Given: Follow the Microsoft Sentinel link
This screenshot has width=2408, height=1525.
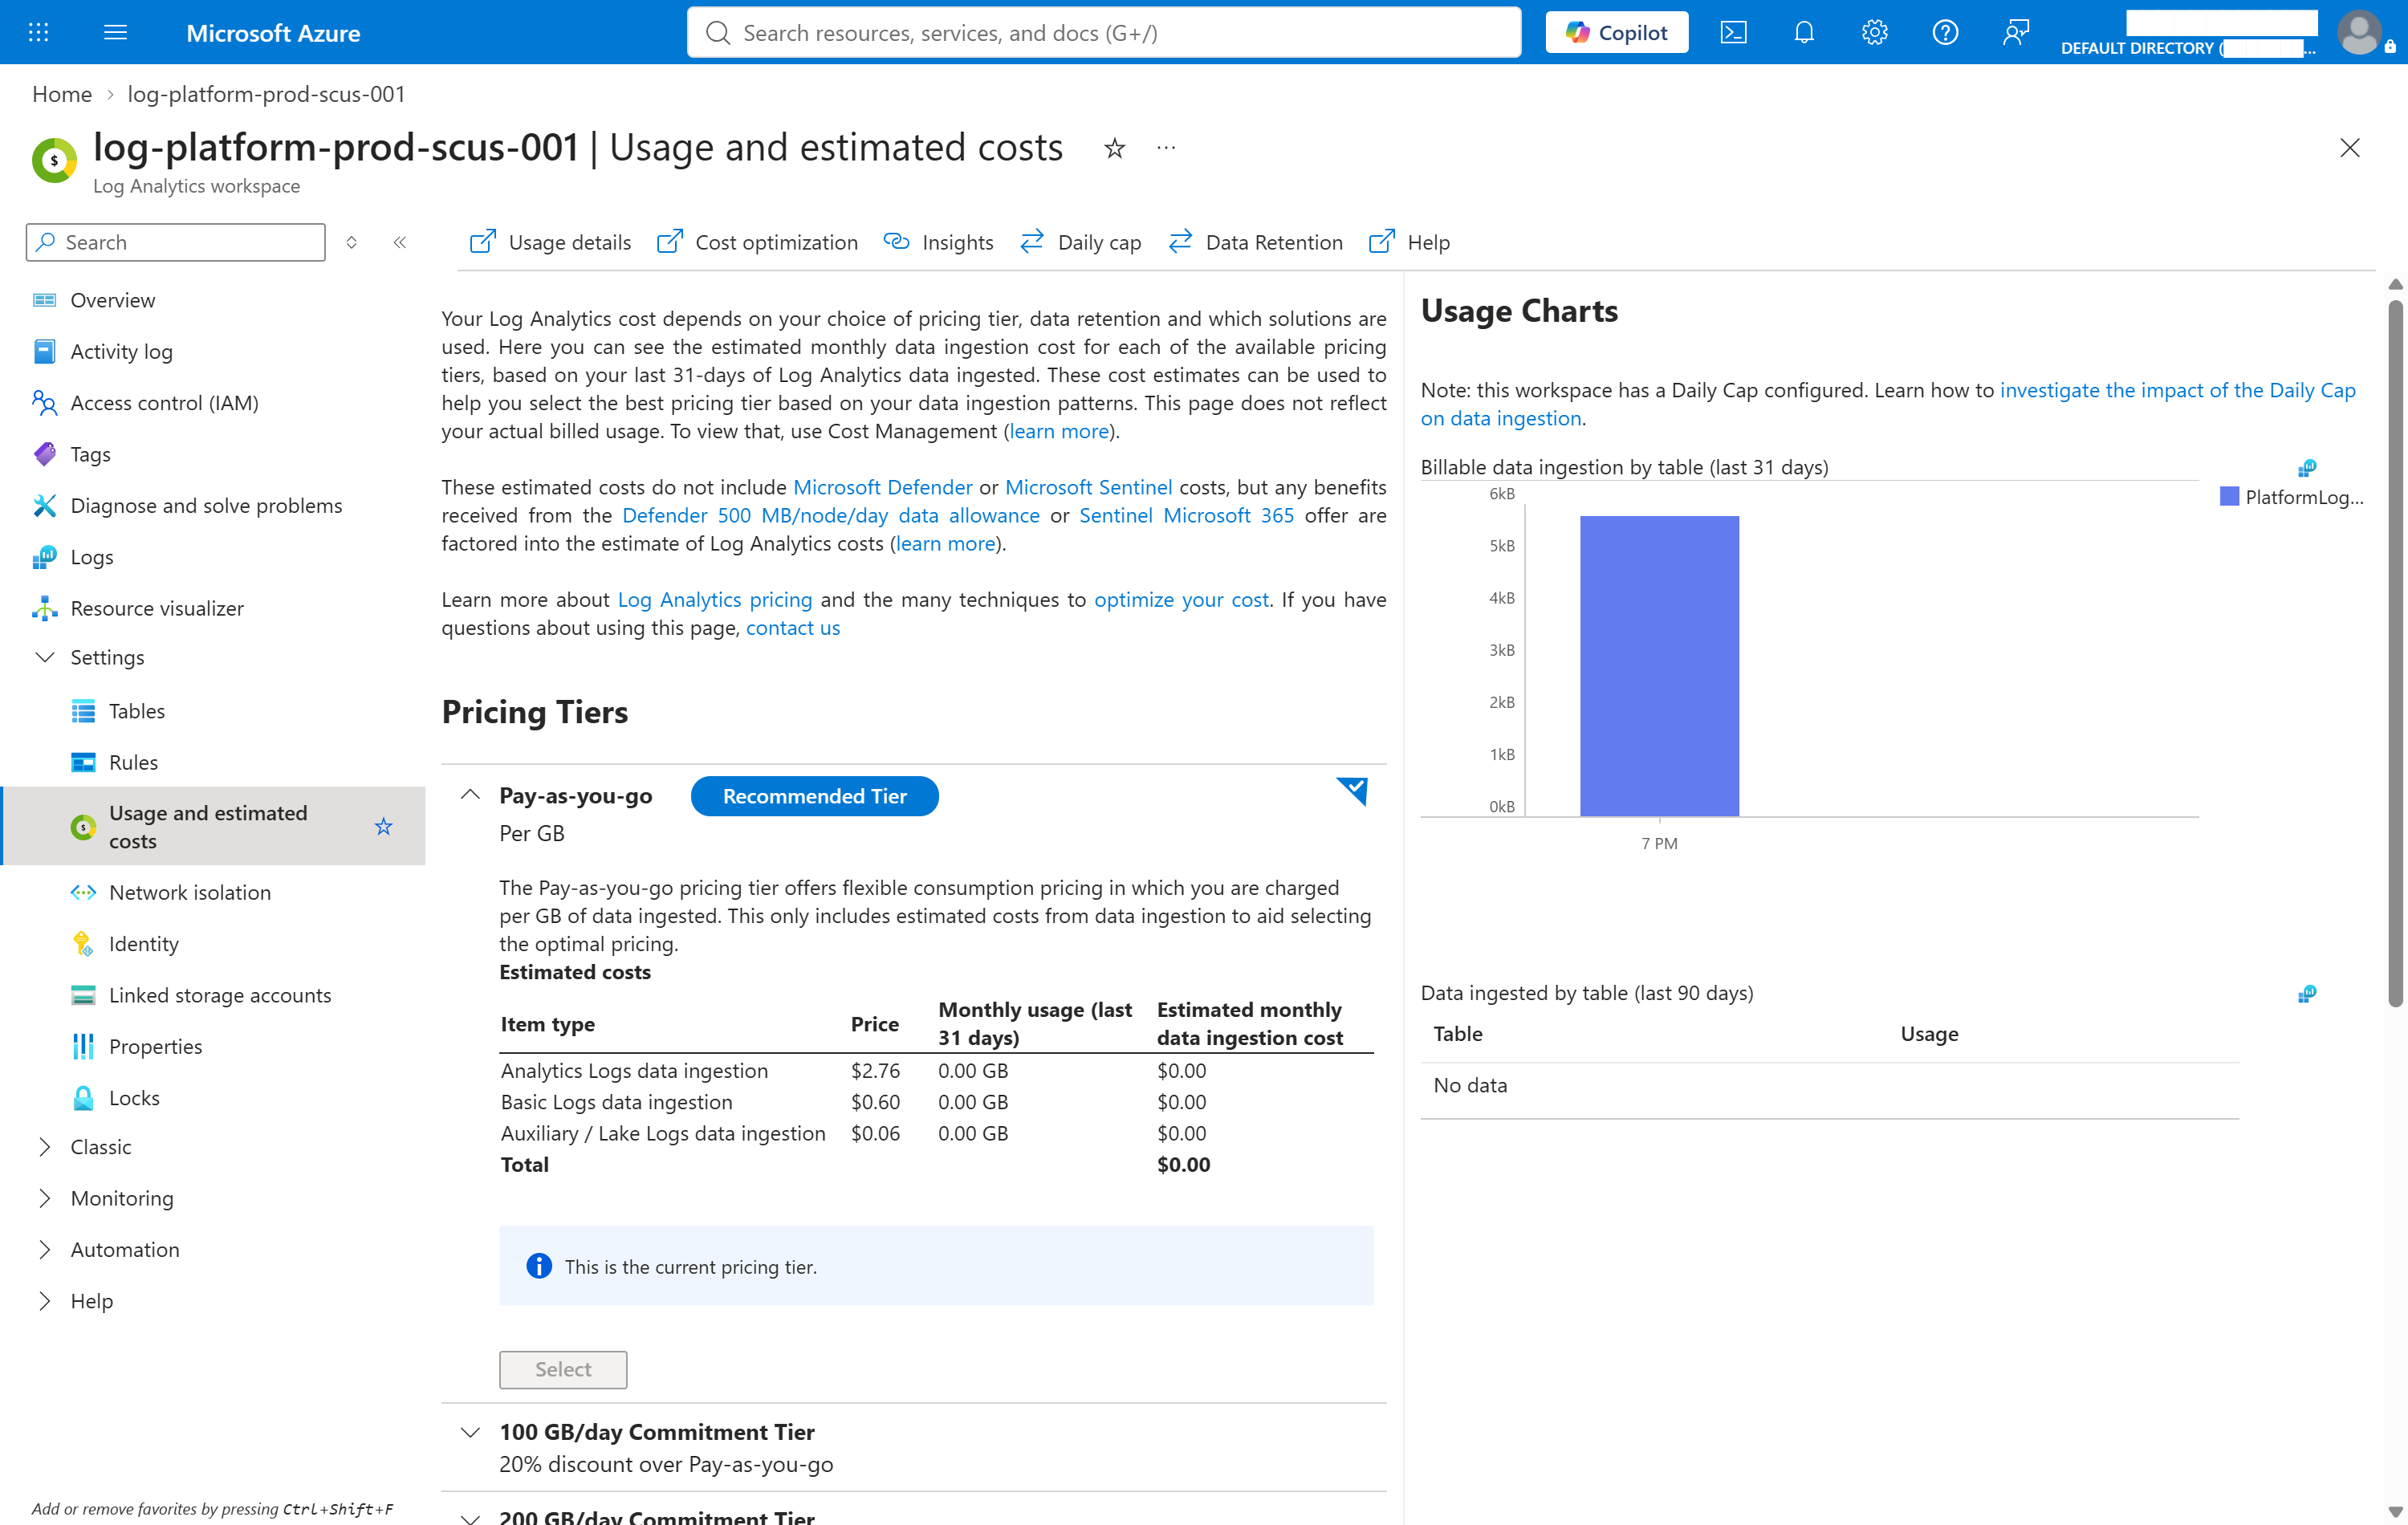Looking at the screenshot, I should [1088, 487].
